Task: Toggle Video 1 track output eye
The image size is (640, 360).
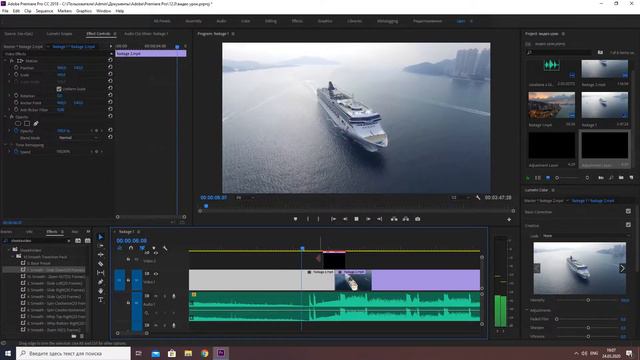Action: tap(156, 274)
